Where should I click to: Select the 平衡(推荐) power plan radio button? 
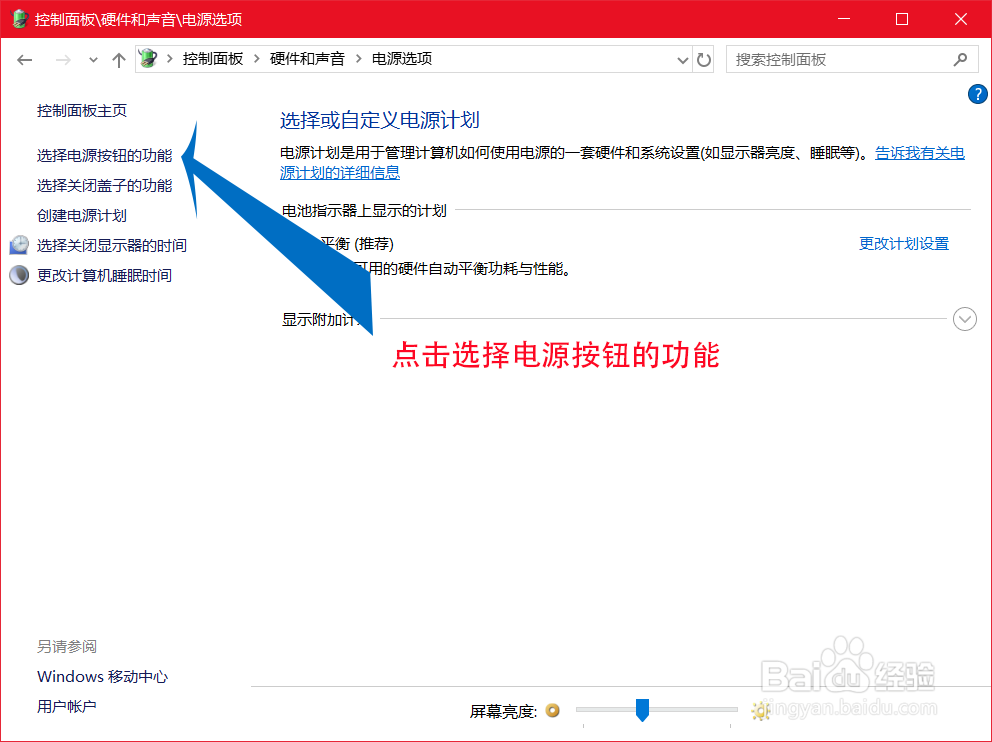pos(291,243)
